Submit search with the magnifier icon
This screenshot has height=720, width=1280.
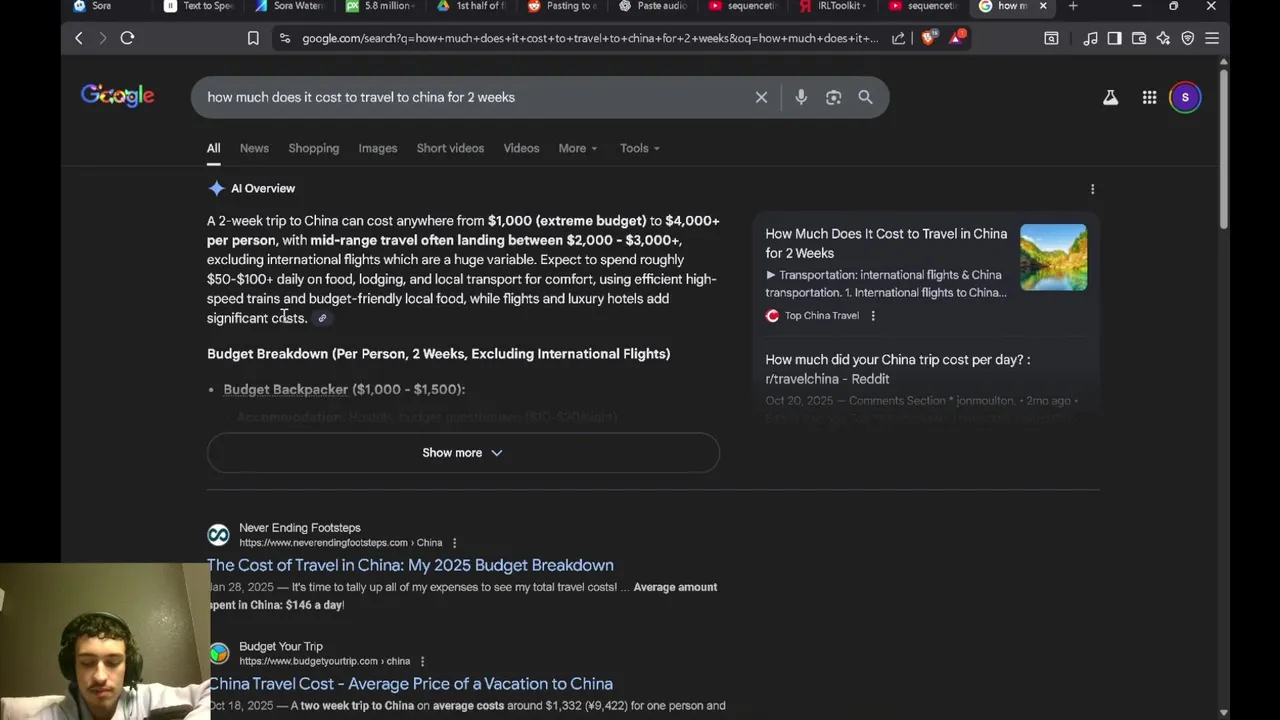click(x=865, y=97)
